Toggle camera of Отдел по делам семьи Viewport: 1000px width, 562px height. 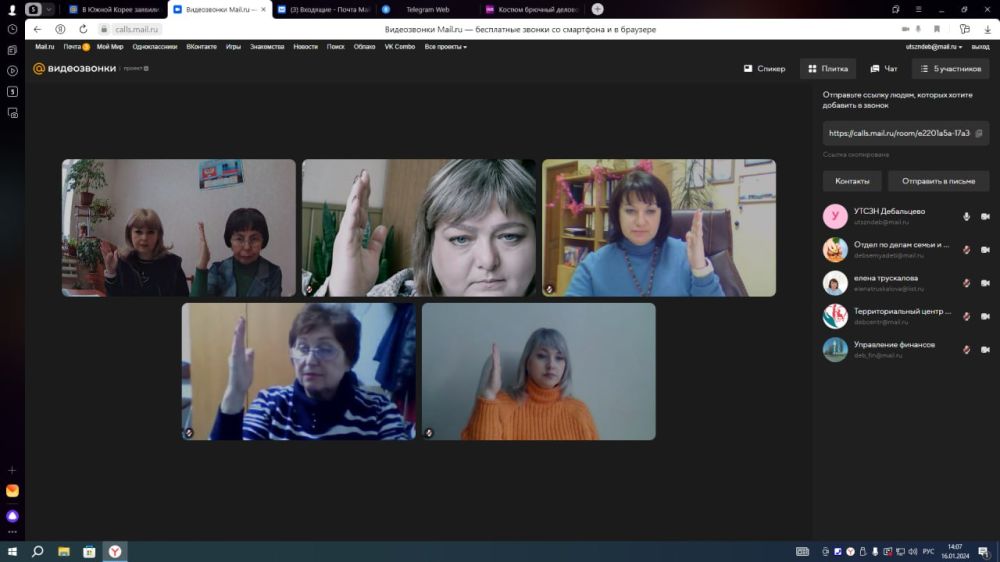pyautogui.click(x=985, y=249)
